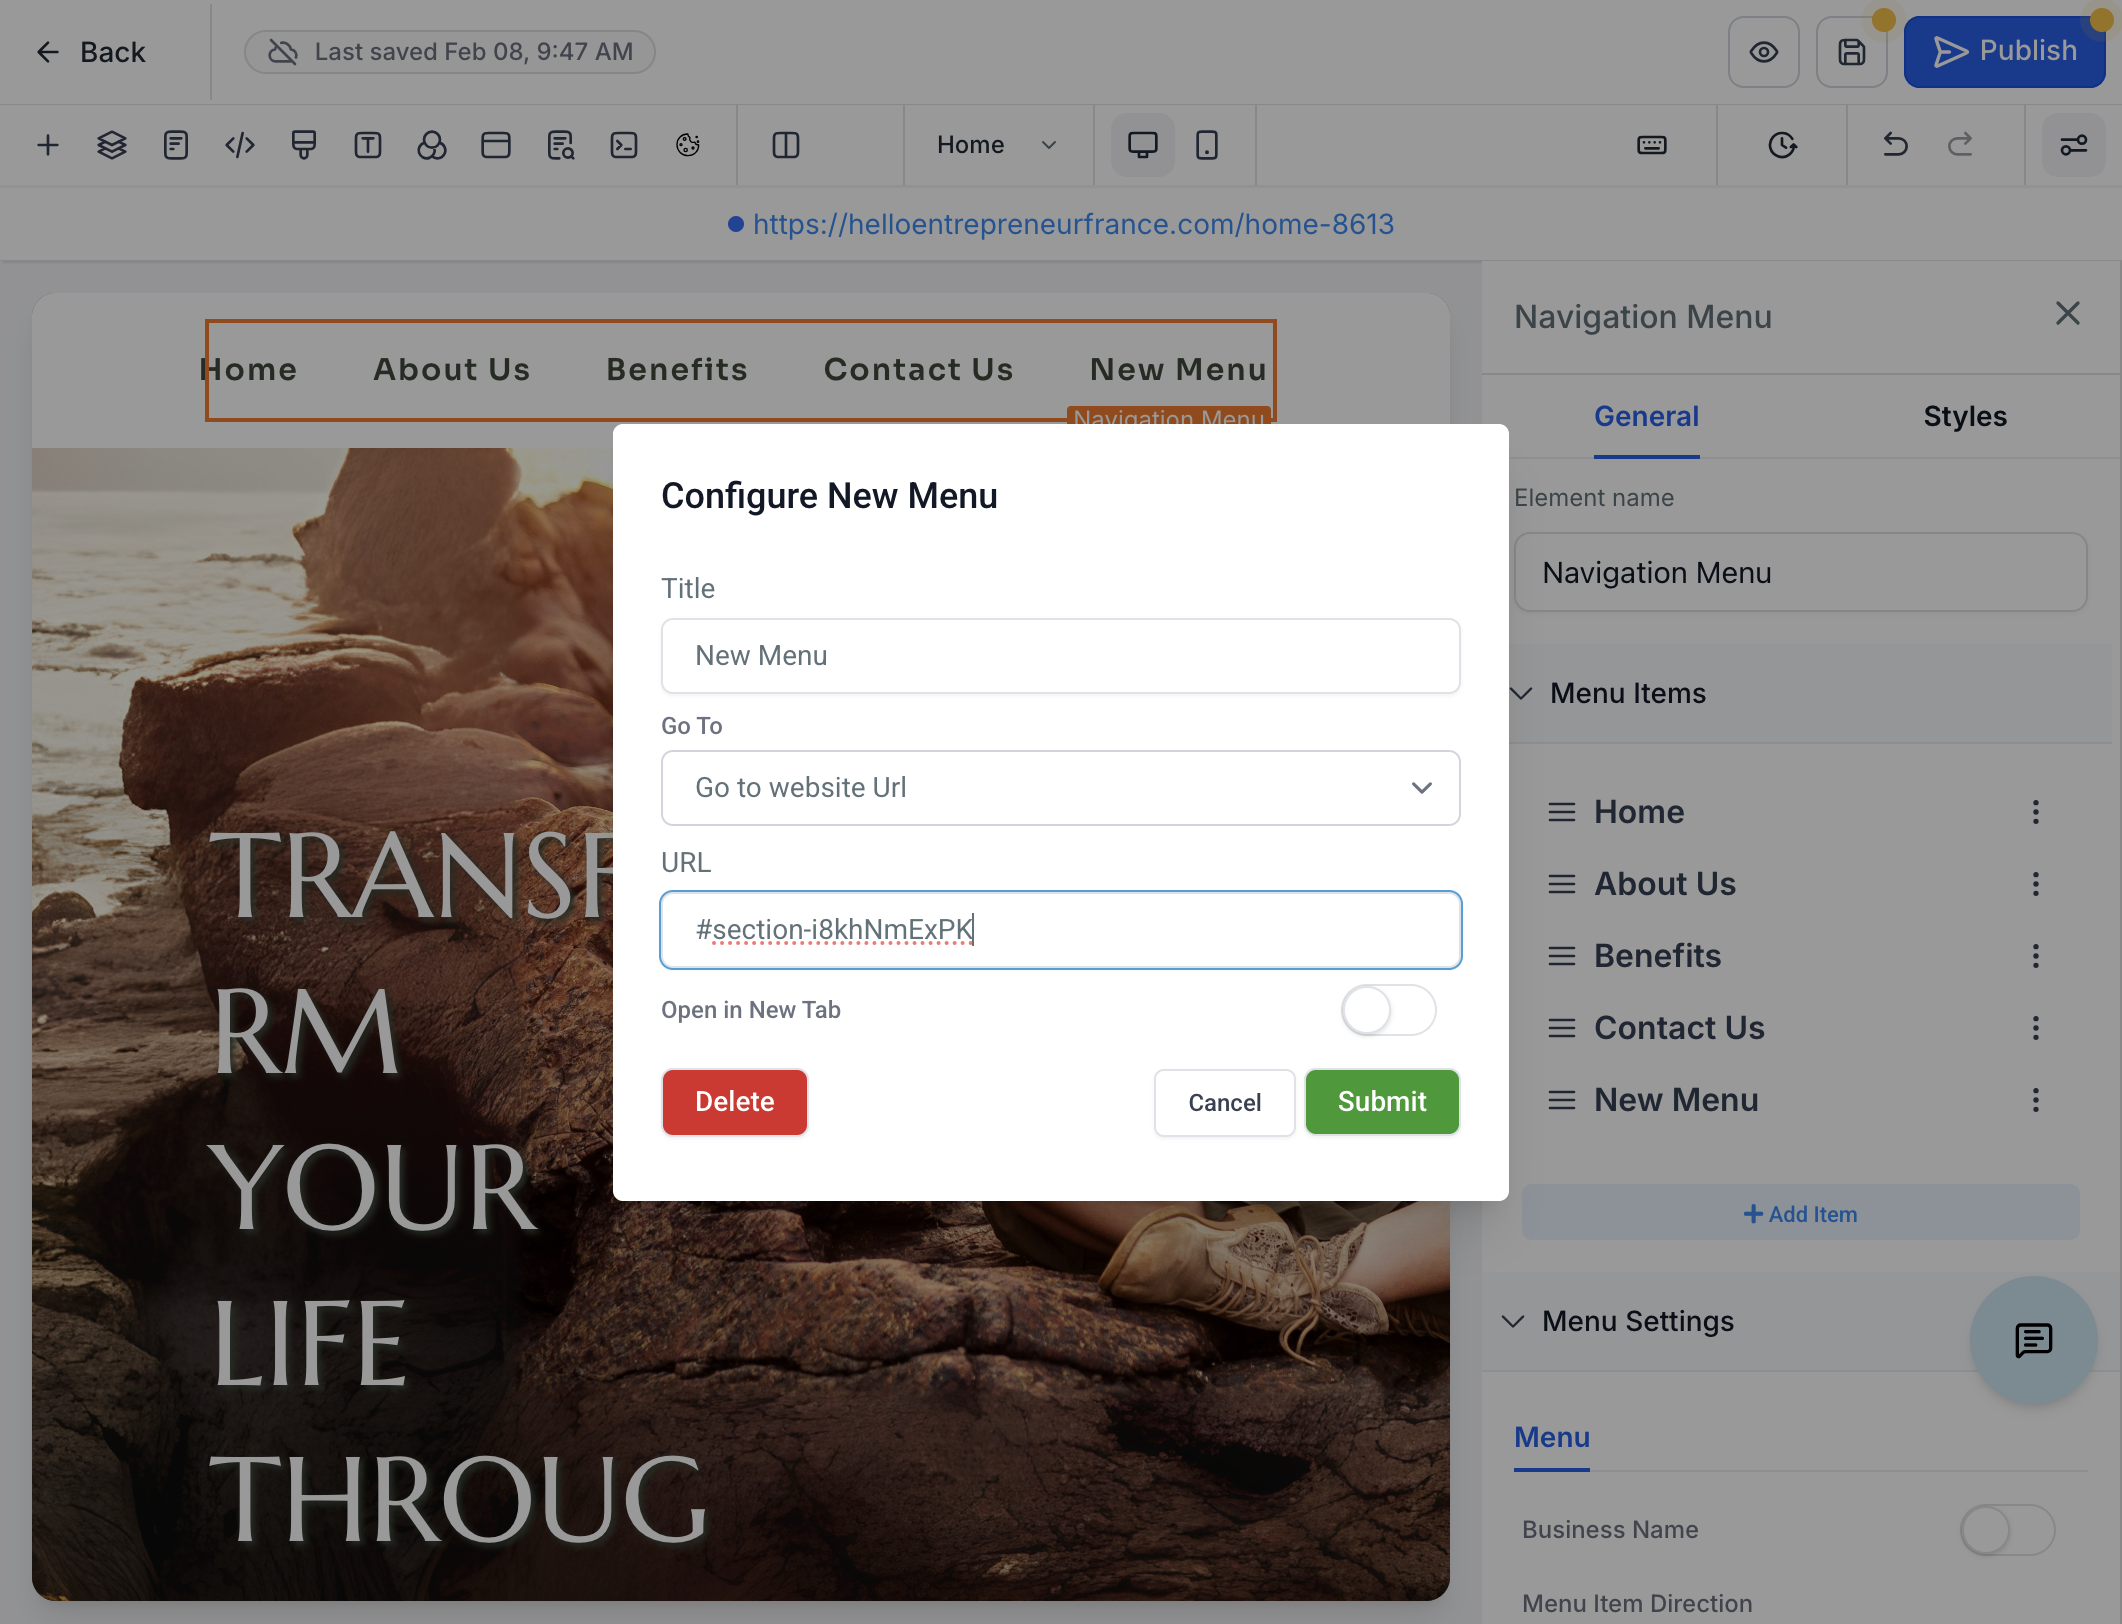This screenshot has width=2122, height=1624.
Task: Toggle the split column layout icon
Action: click(x=786, y=145)
